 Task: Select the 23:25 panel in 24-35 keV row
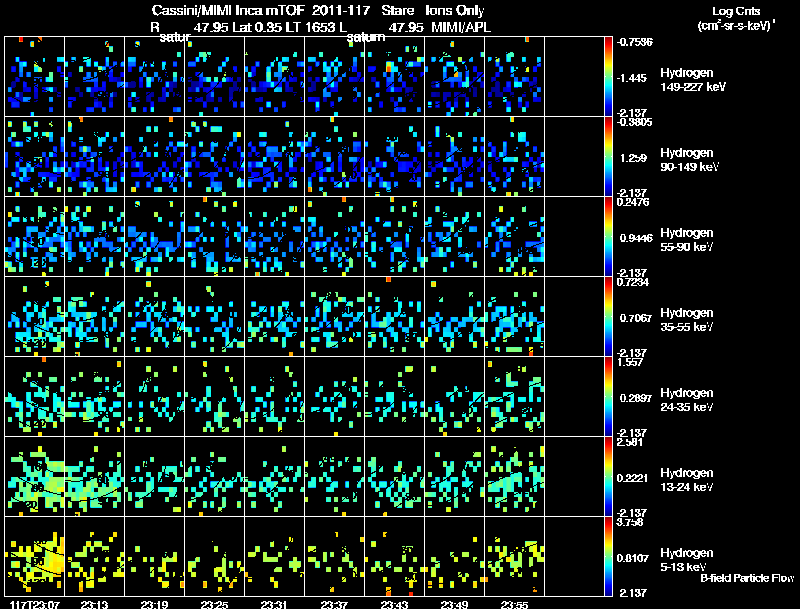[214, 396]
